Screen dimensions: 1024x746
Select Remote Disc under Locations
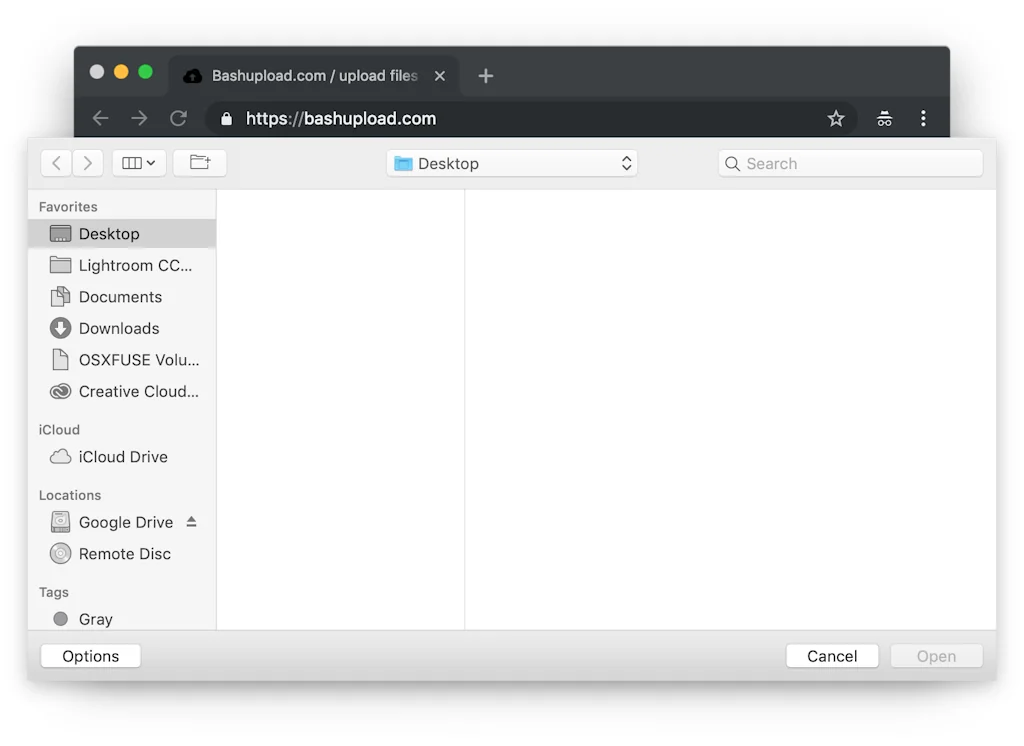click(x=122, y=553)
